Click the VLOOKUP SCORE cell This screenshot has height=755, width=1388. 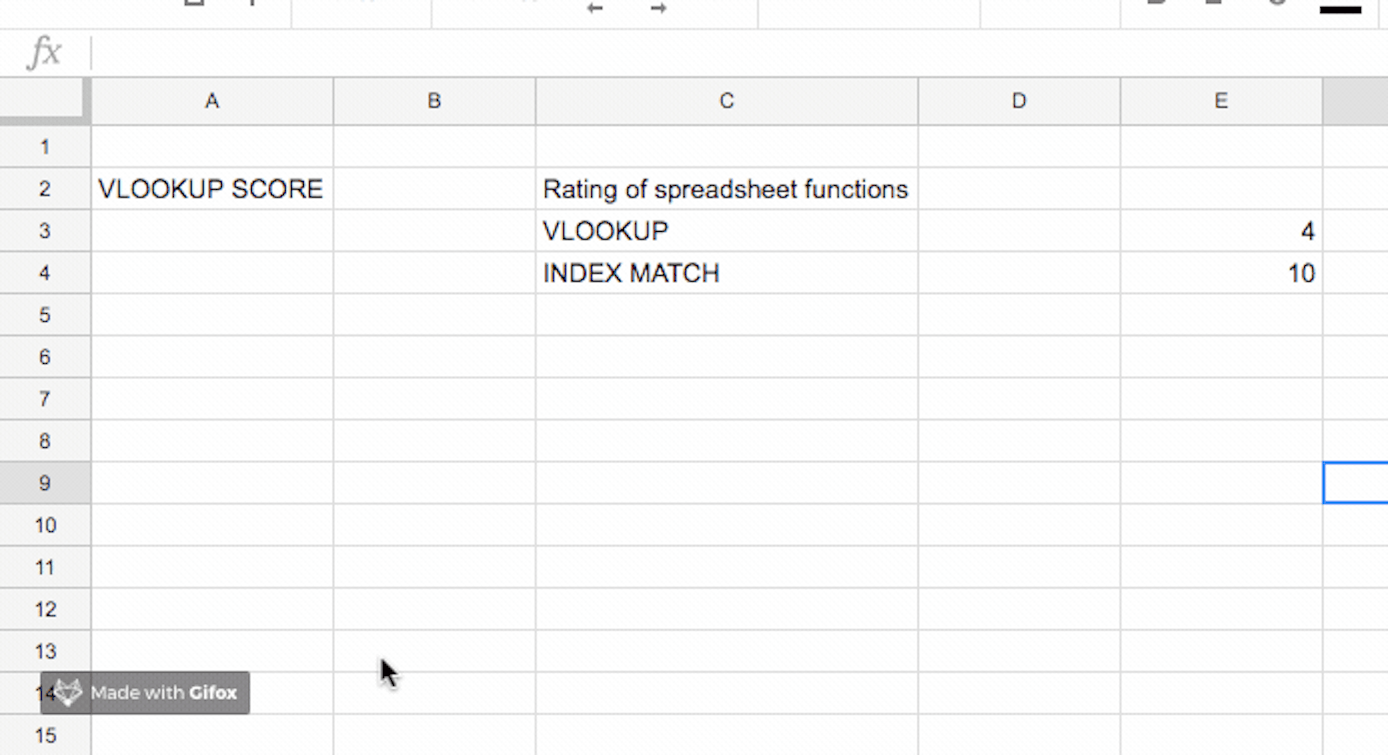coord(211,189)
